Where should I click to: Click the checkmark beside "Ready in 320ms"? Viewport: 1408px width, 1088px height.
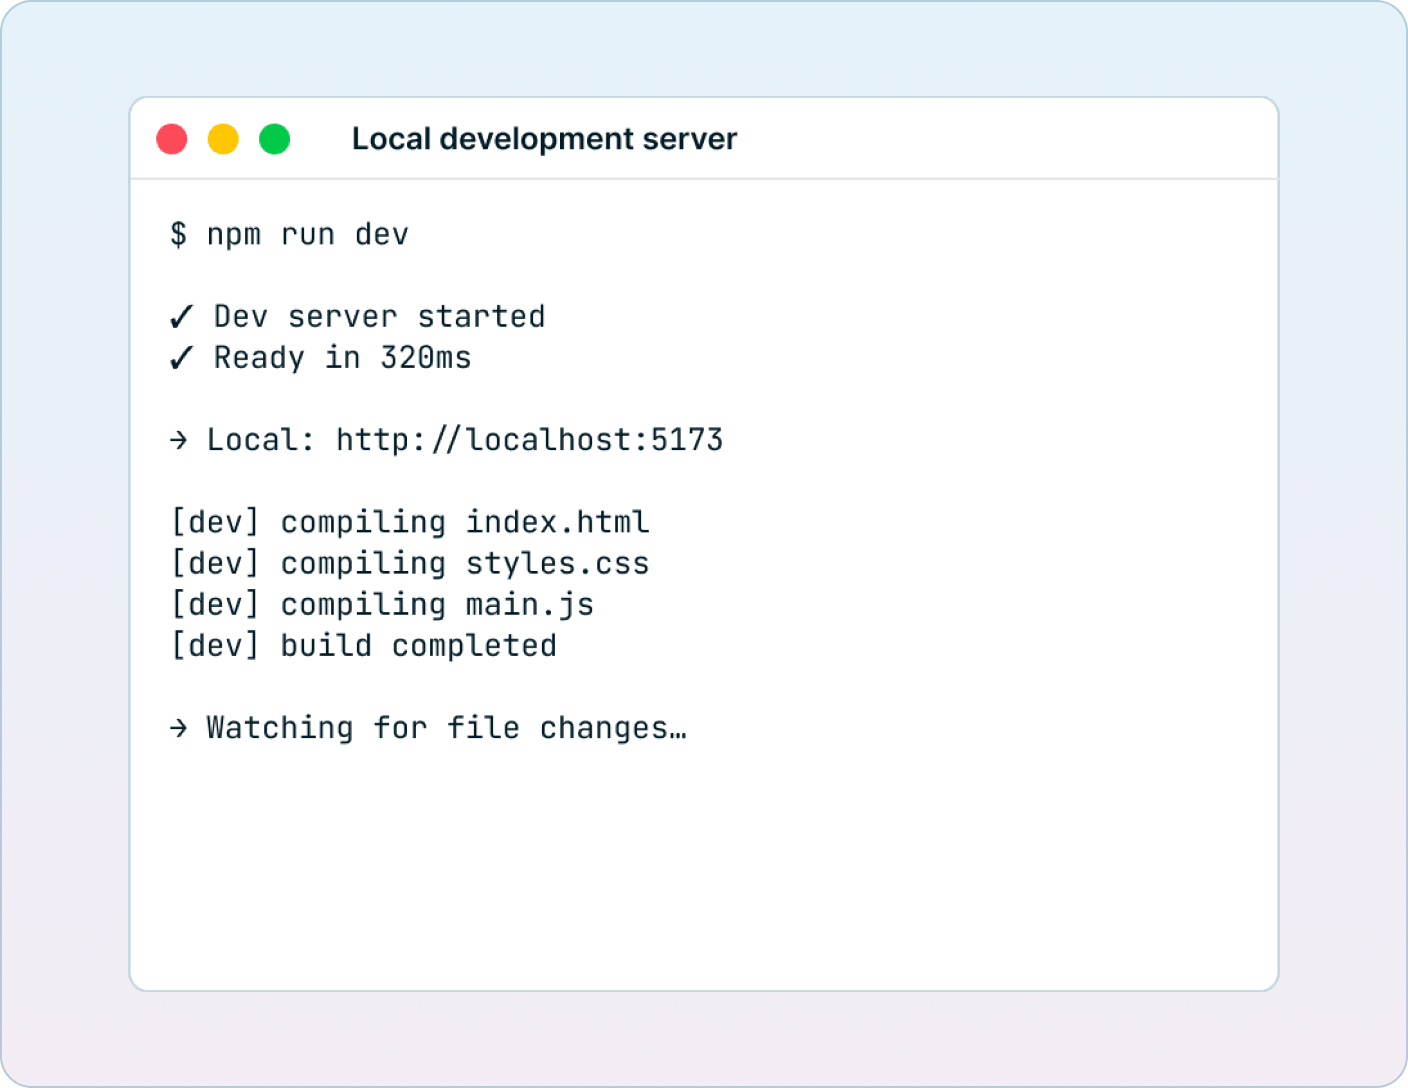[x=181, y=358]
